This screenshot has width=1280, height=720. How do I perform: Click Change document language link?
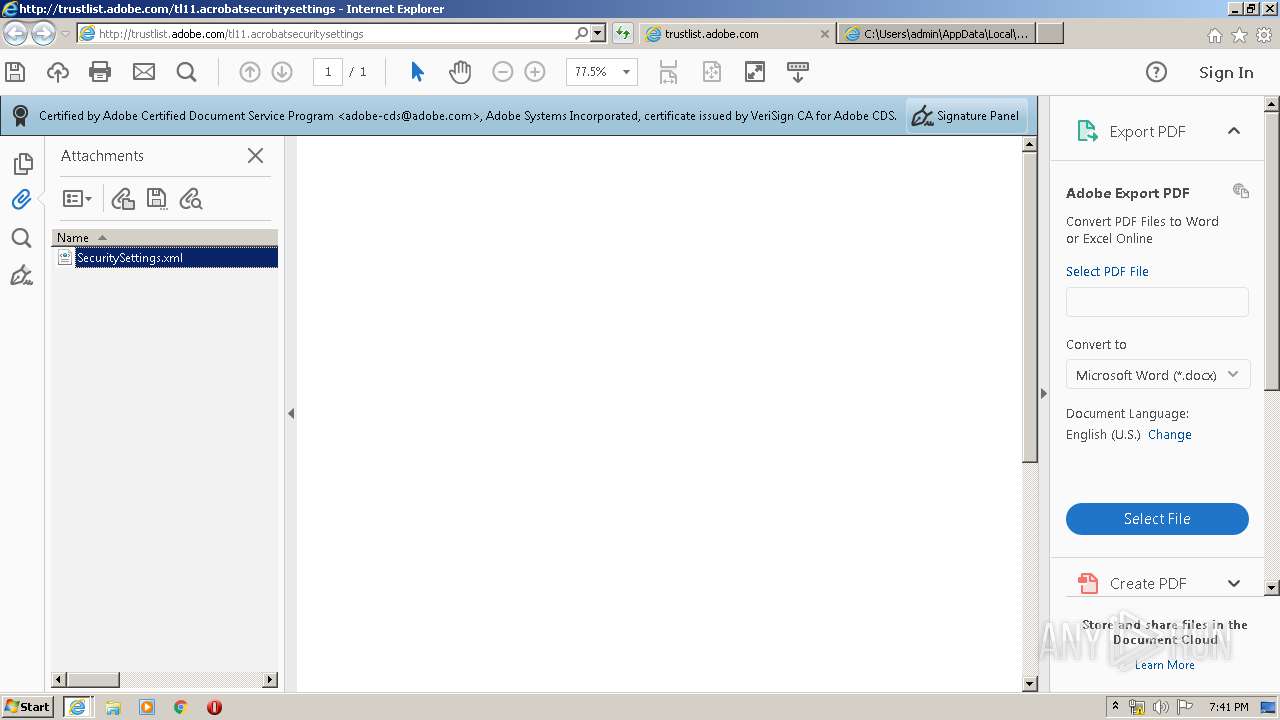(1169, 434)
